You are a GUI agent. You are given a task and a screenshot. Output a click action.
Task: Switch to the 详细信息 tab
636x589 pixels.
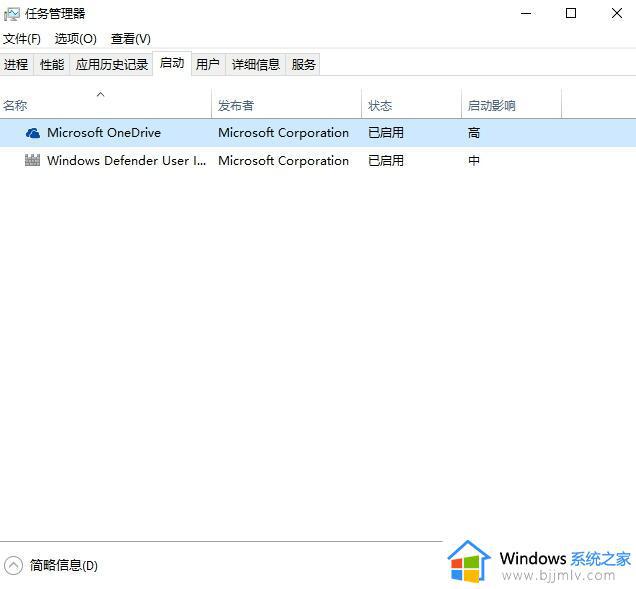click(x=256, y=64)
